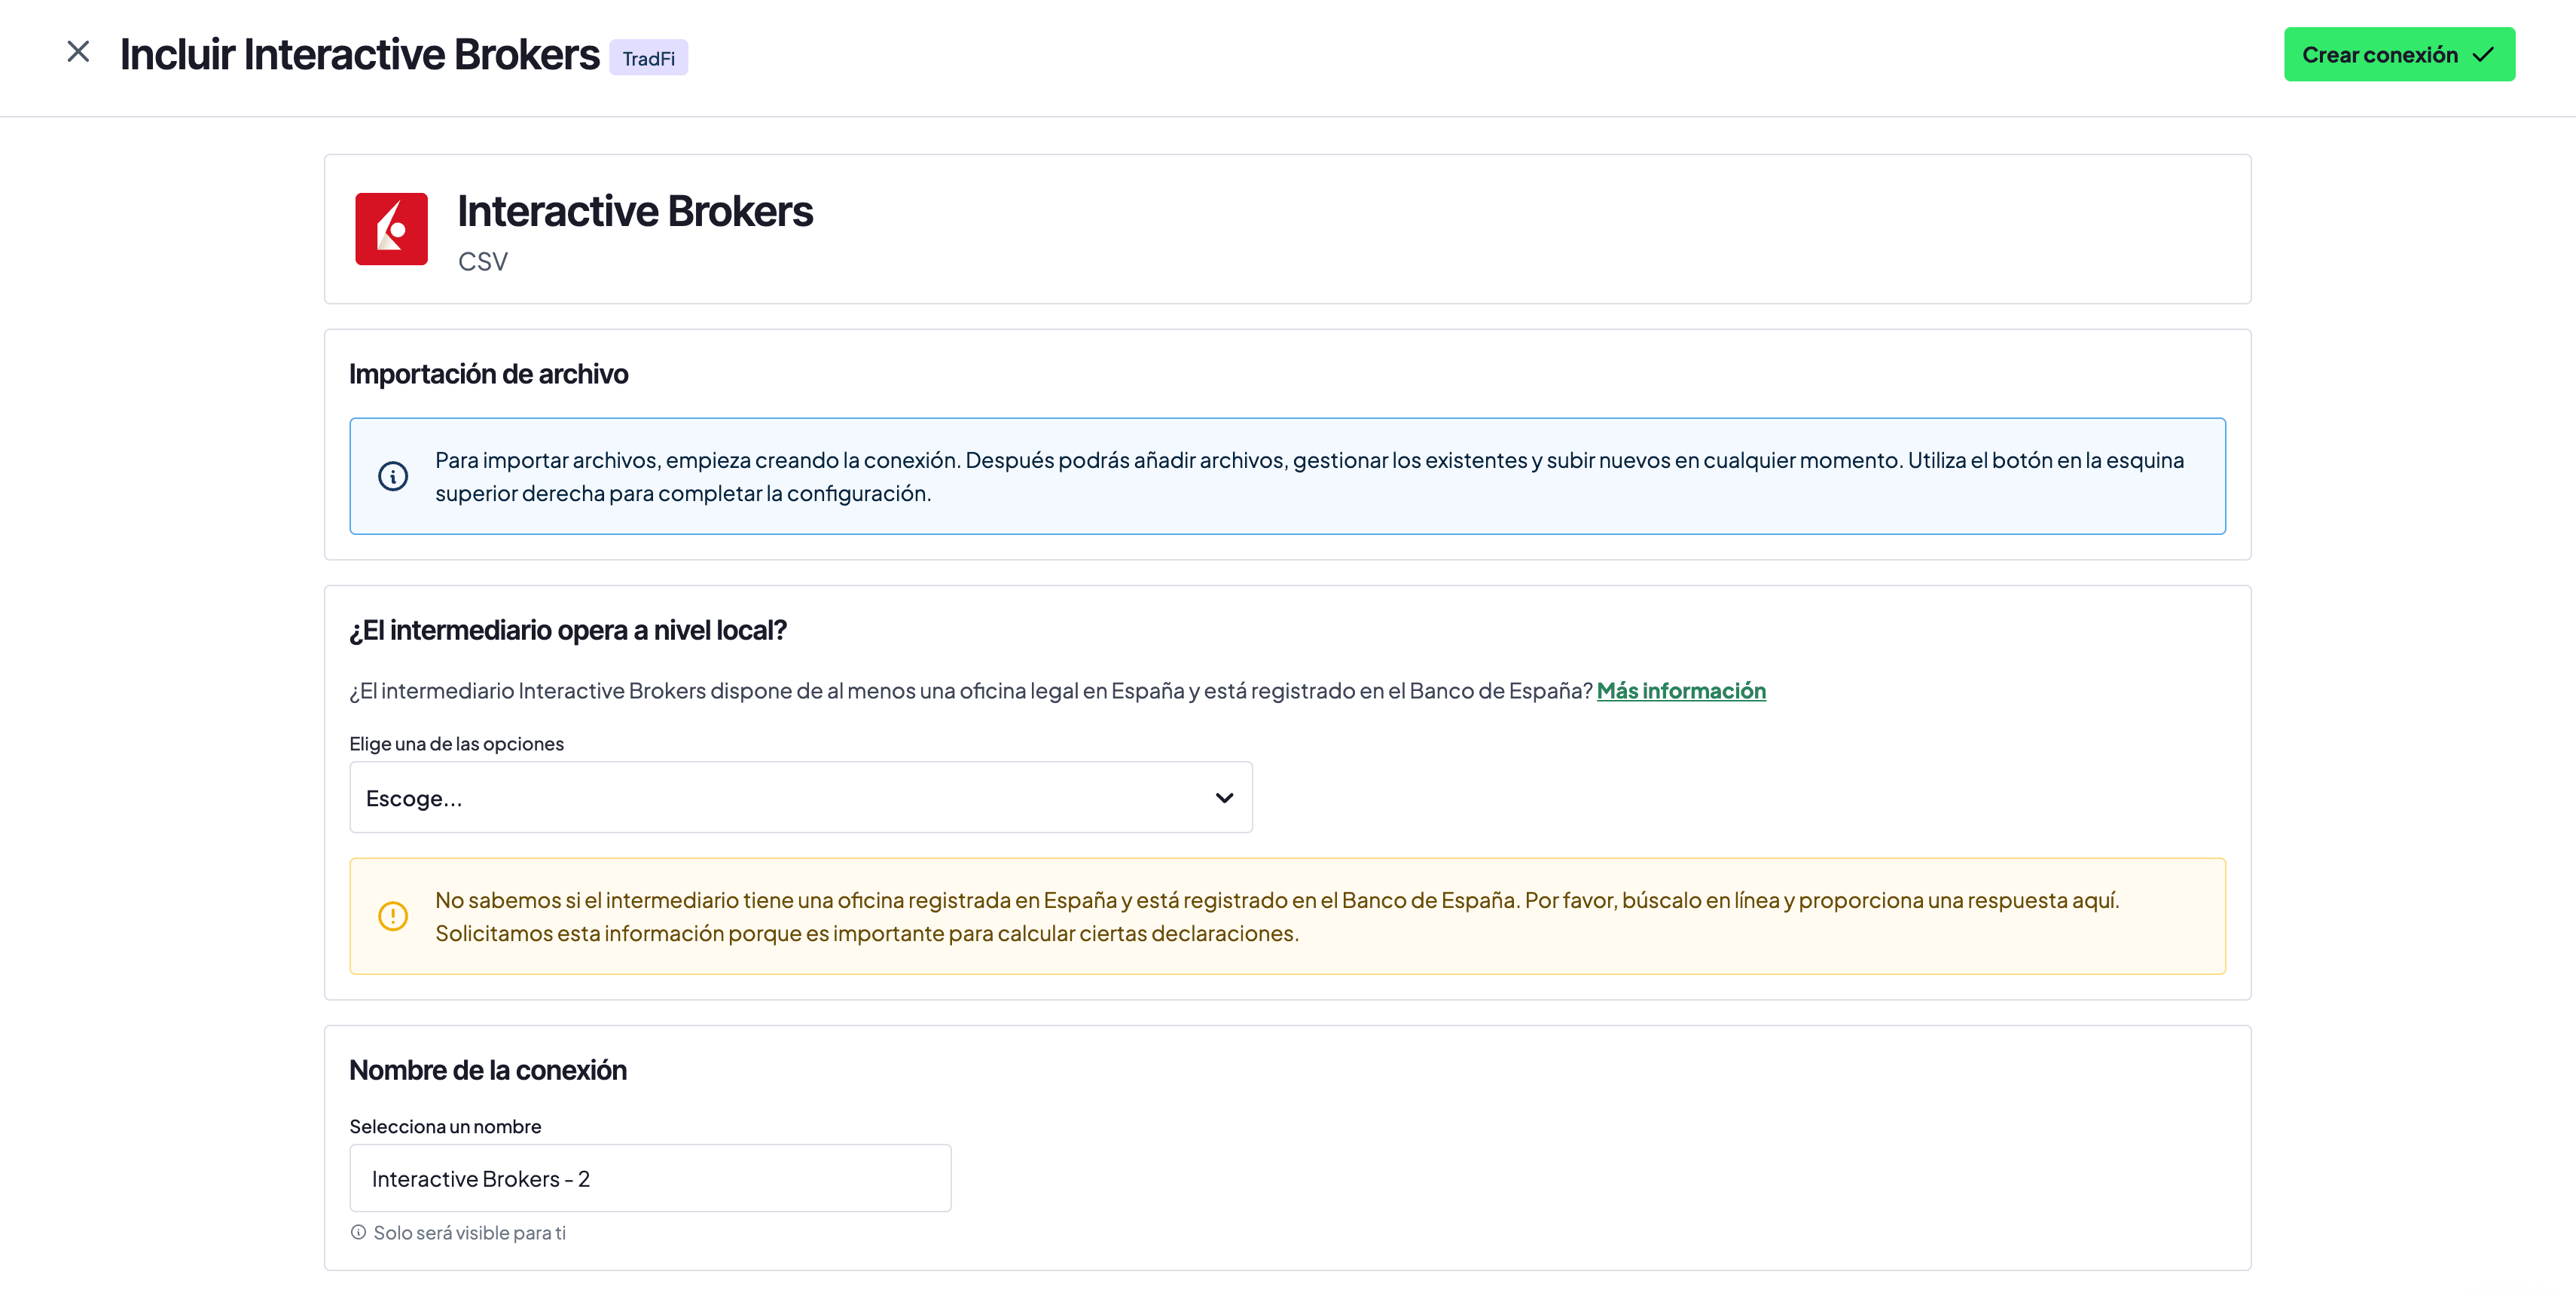Click the page title Incluir Interactive Brokers

(359, 55)
